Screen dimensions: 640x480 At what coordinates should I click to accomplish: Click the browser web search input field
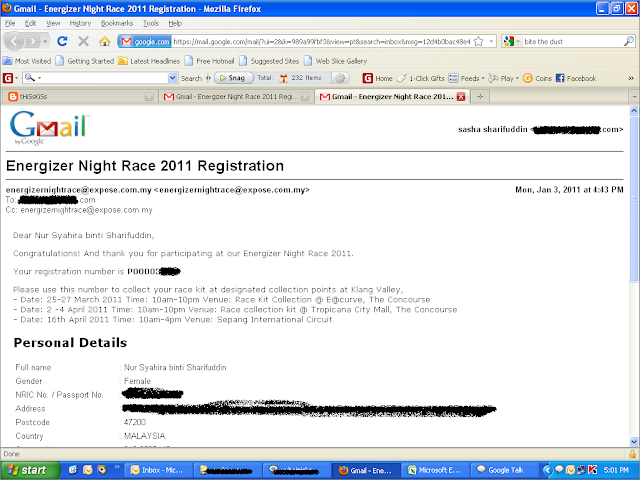click(x=571, y=41)
